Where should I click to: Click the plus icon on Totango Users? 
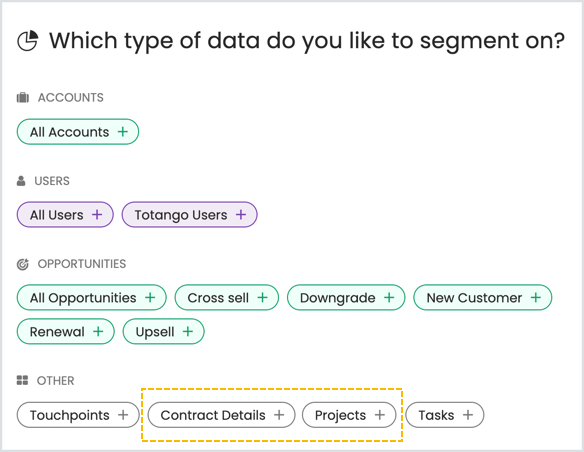click(241, 215)
